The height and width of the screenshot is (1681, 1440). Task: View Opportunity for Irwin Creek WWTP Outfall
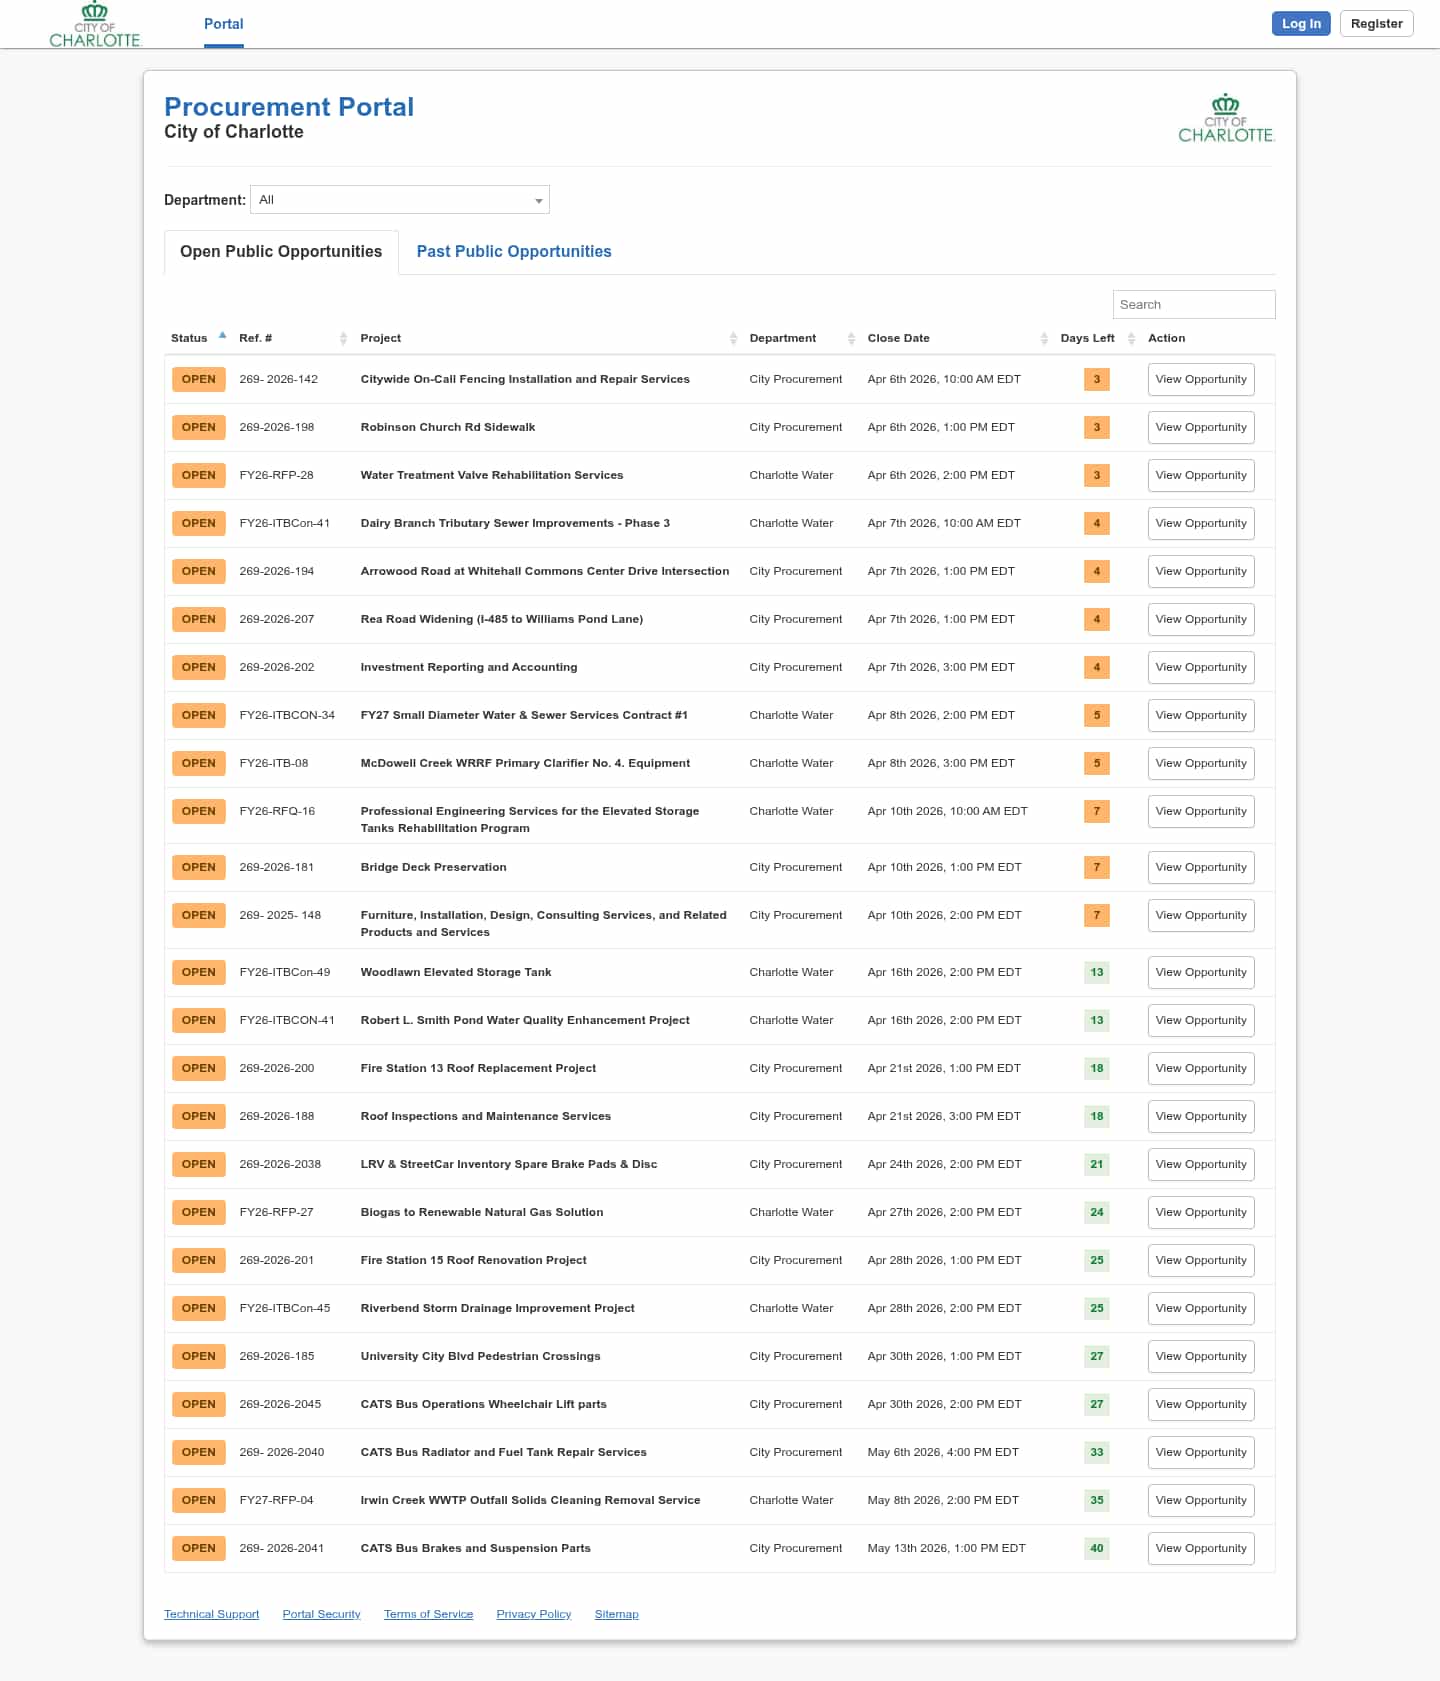click(x=1201, y=1501)
